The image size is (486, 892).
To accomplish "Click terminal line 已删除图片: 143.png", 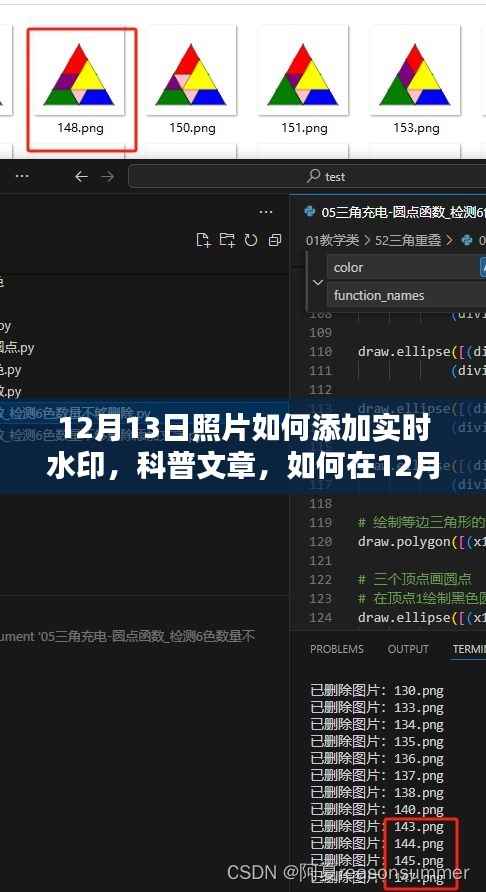I will (x=377, y=827).
